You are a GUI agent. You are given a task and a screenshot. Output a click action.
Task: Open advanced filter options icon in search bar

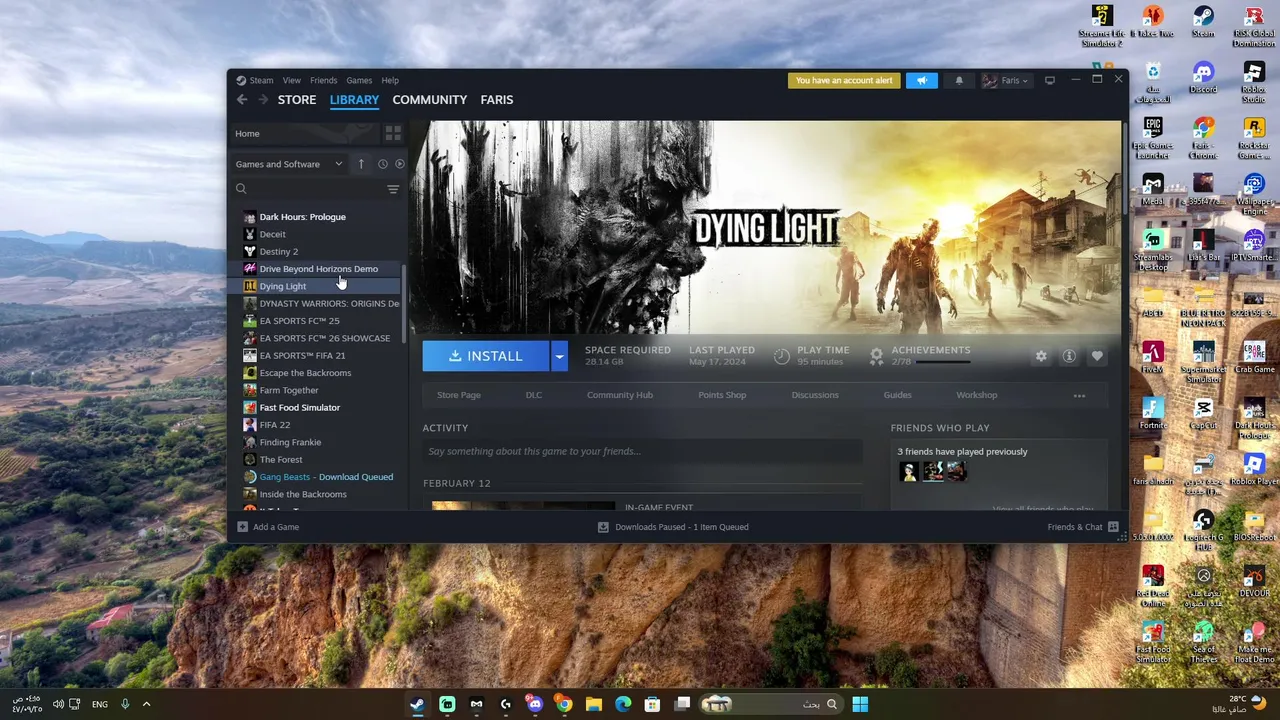tap(393, 189)
